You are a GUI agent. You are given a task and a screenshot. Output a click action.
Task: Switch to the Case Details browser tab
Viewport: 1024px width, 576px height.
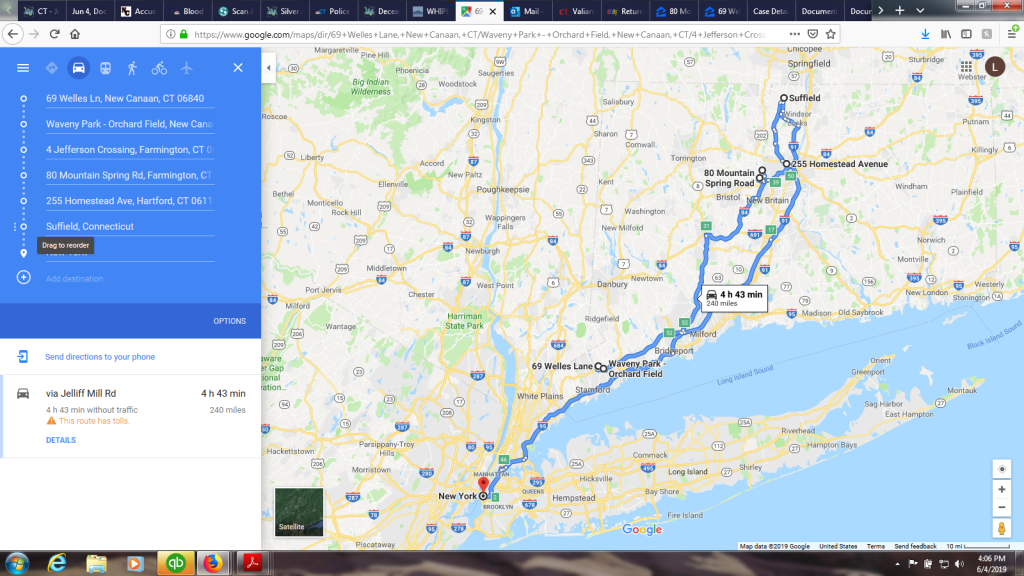click(769, 11)
